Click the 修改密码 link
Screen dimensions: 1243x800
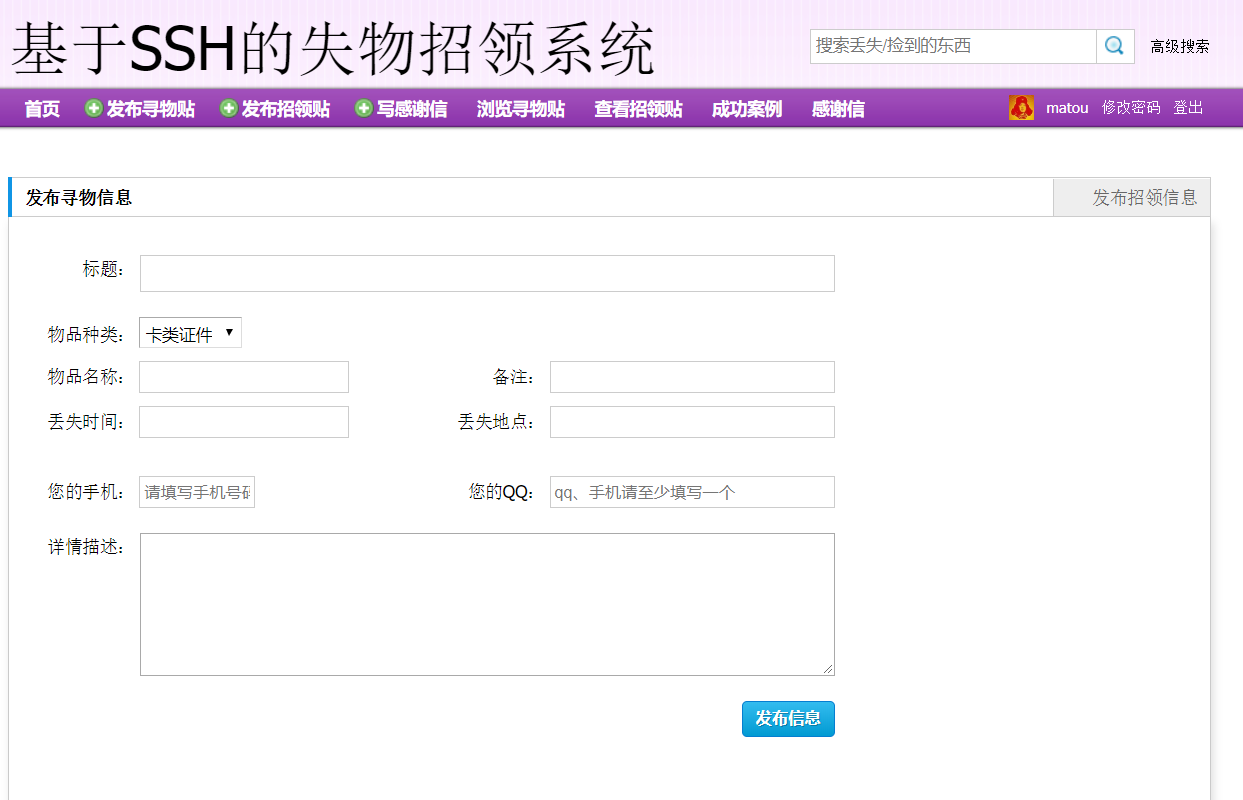point(1131,107)
